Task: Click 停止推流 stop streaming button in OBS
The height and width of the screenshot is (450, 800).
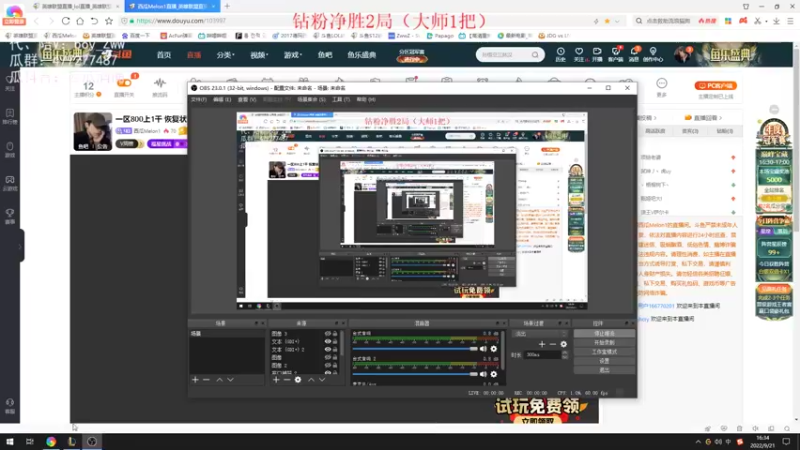Action: [604, 334]
